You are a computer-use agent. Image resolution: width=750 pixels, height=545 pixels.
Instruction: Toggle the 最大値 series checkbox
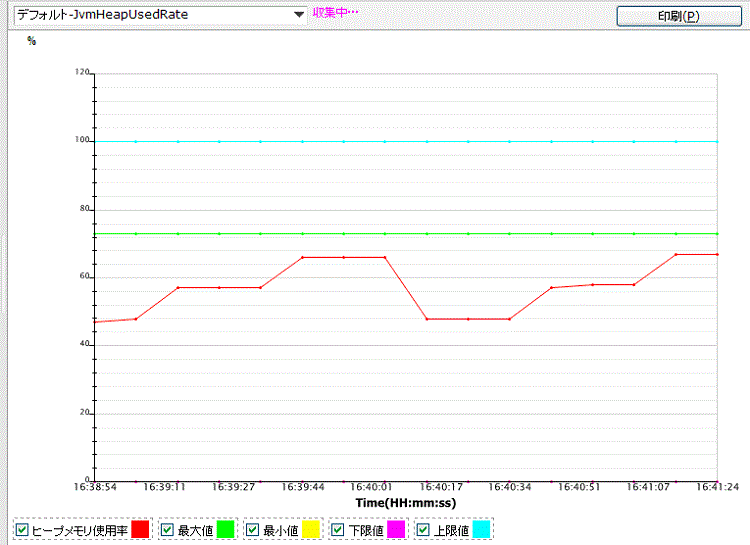[167, 530]
